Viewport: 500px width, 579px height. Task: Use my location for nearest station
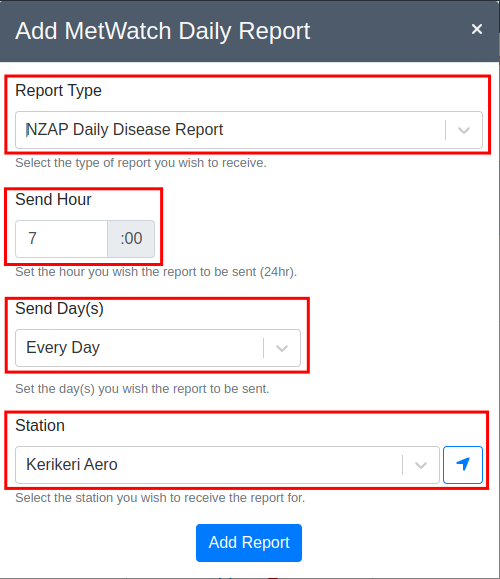coord(463,465)
